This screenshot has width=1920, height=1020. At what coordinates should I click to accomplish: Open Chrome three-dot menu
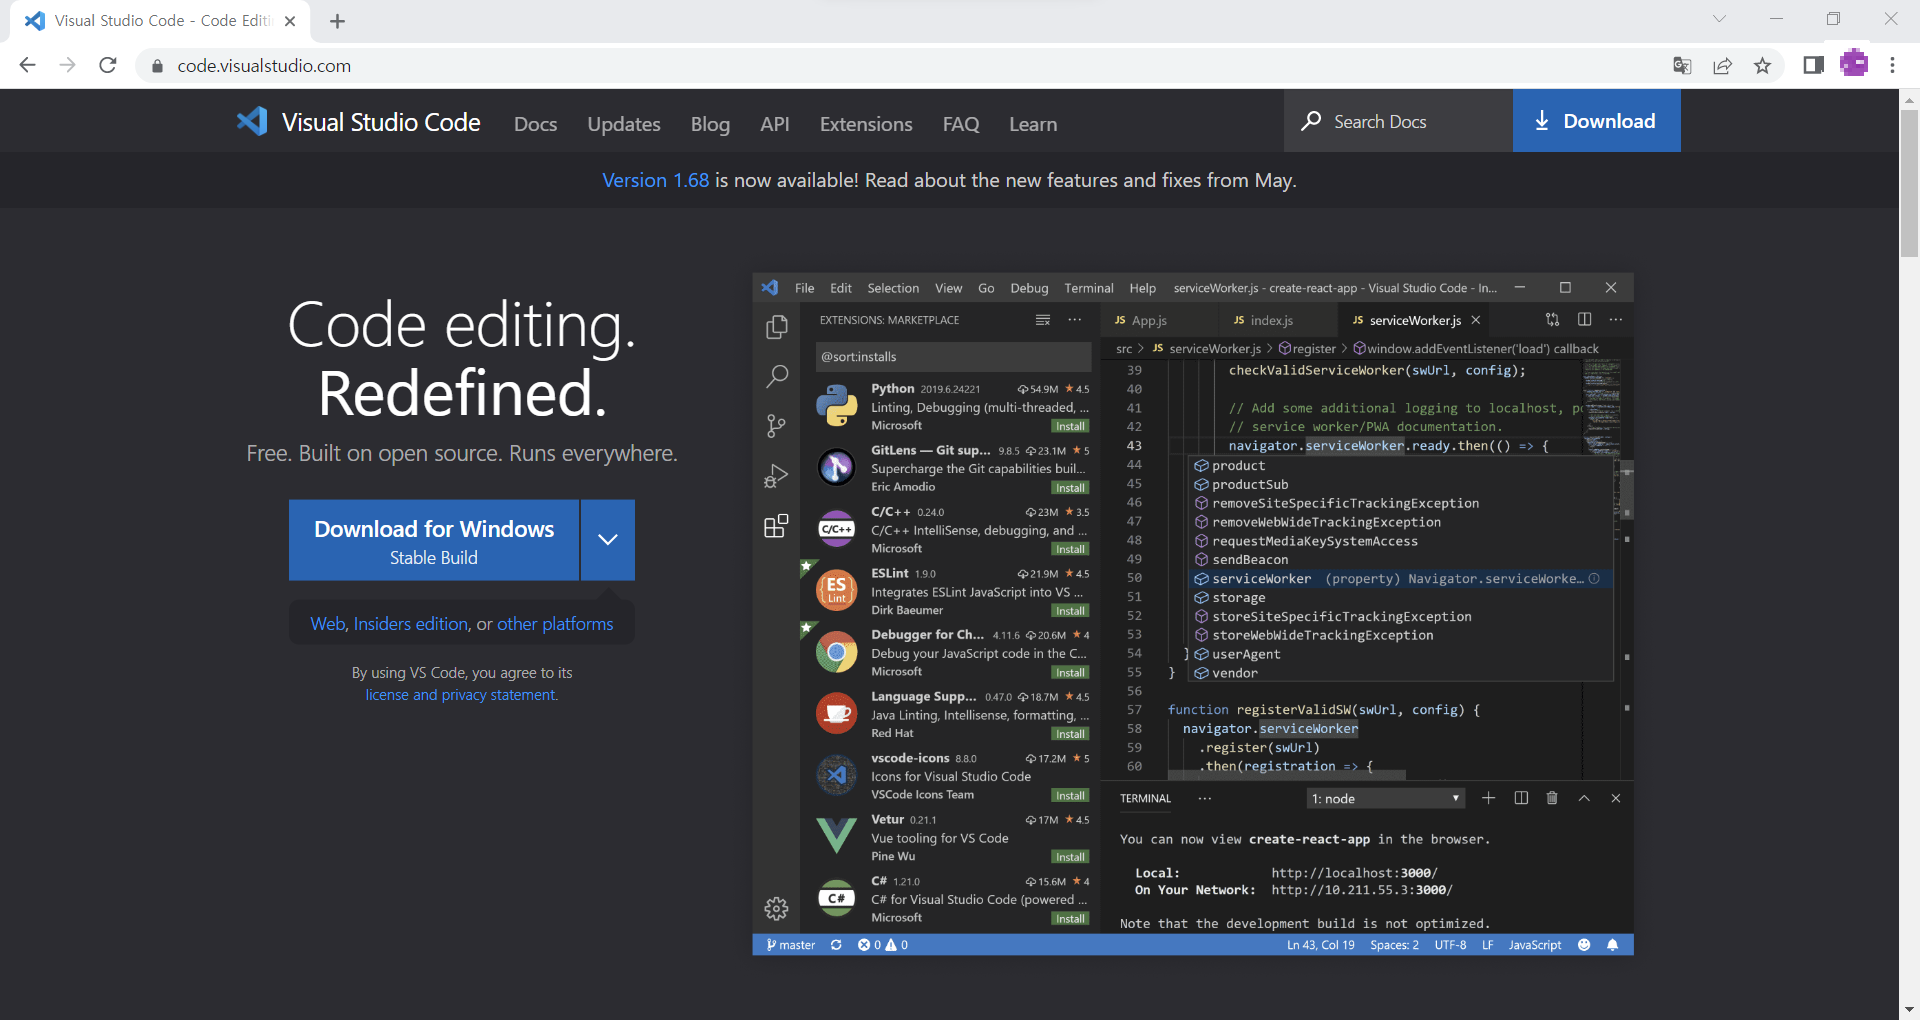(1892, 65)
